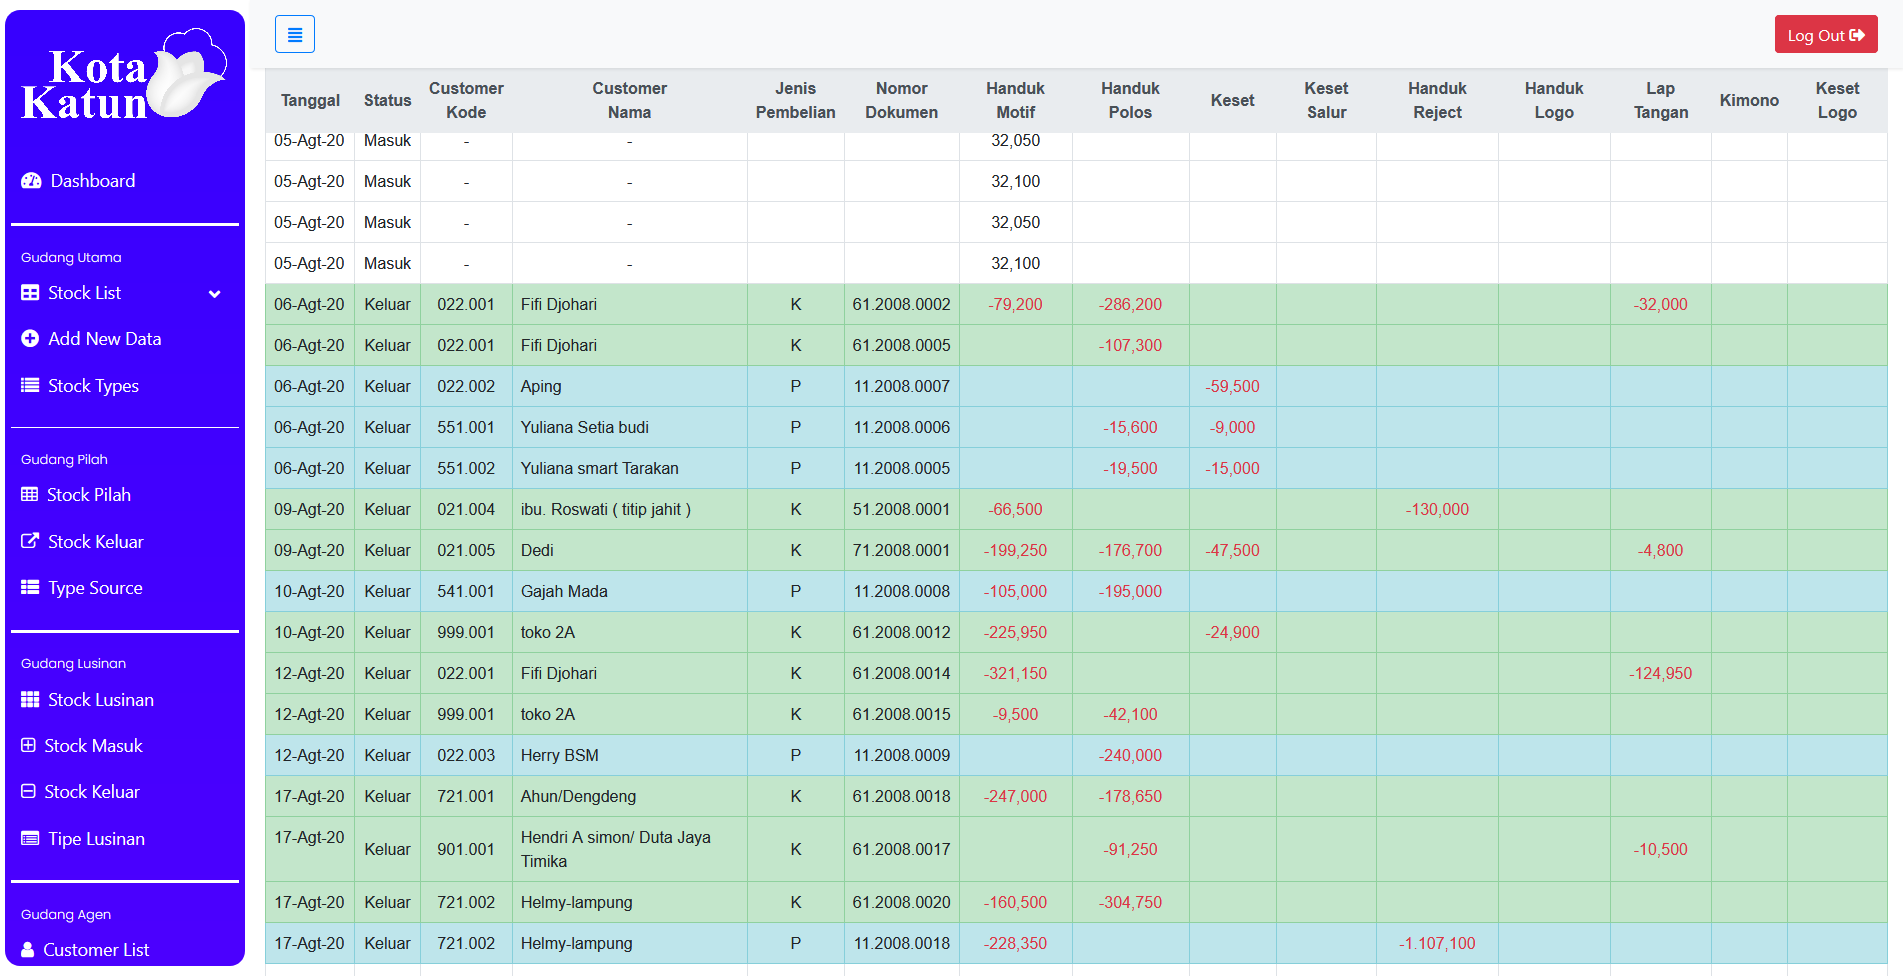This screenshot has width=1903, height=976.
Task: Click the Dashboard gauge icon
Action: [31, 181]
